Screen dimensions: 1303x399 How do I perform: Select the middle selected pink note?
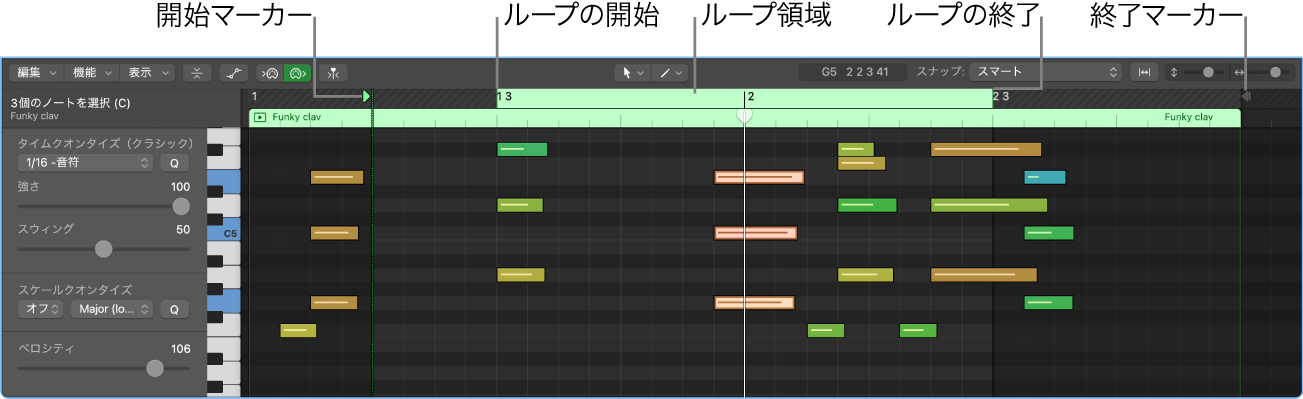(x=755, y=233)
